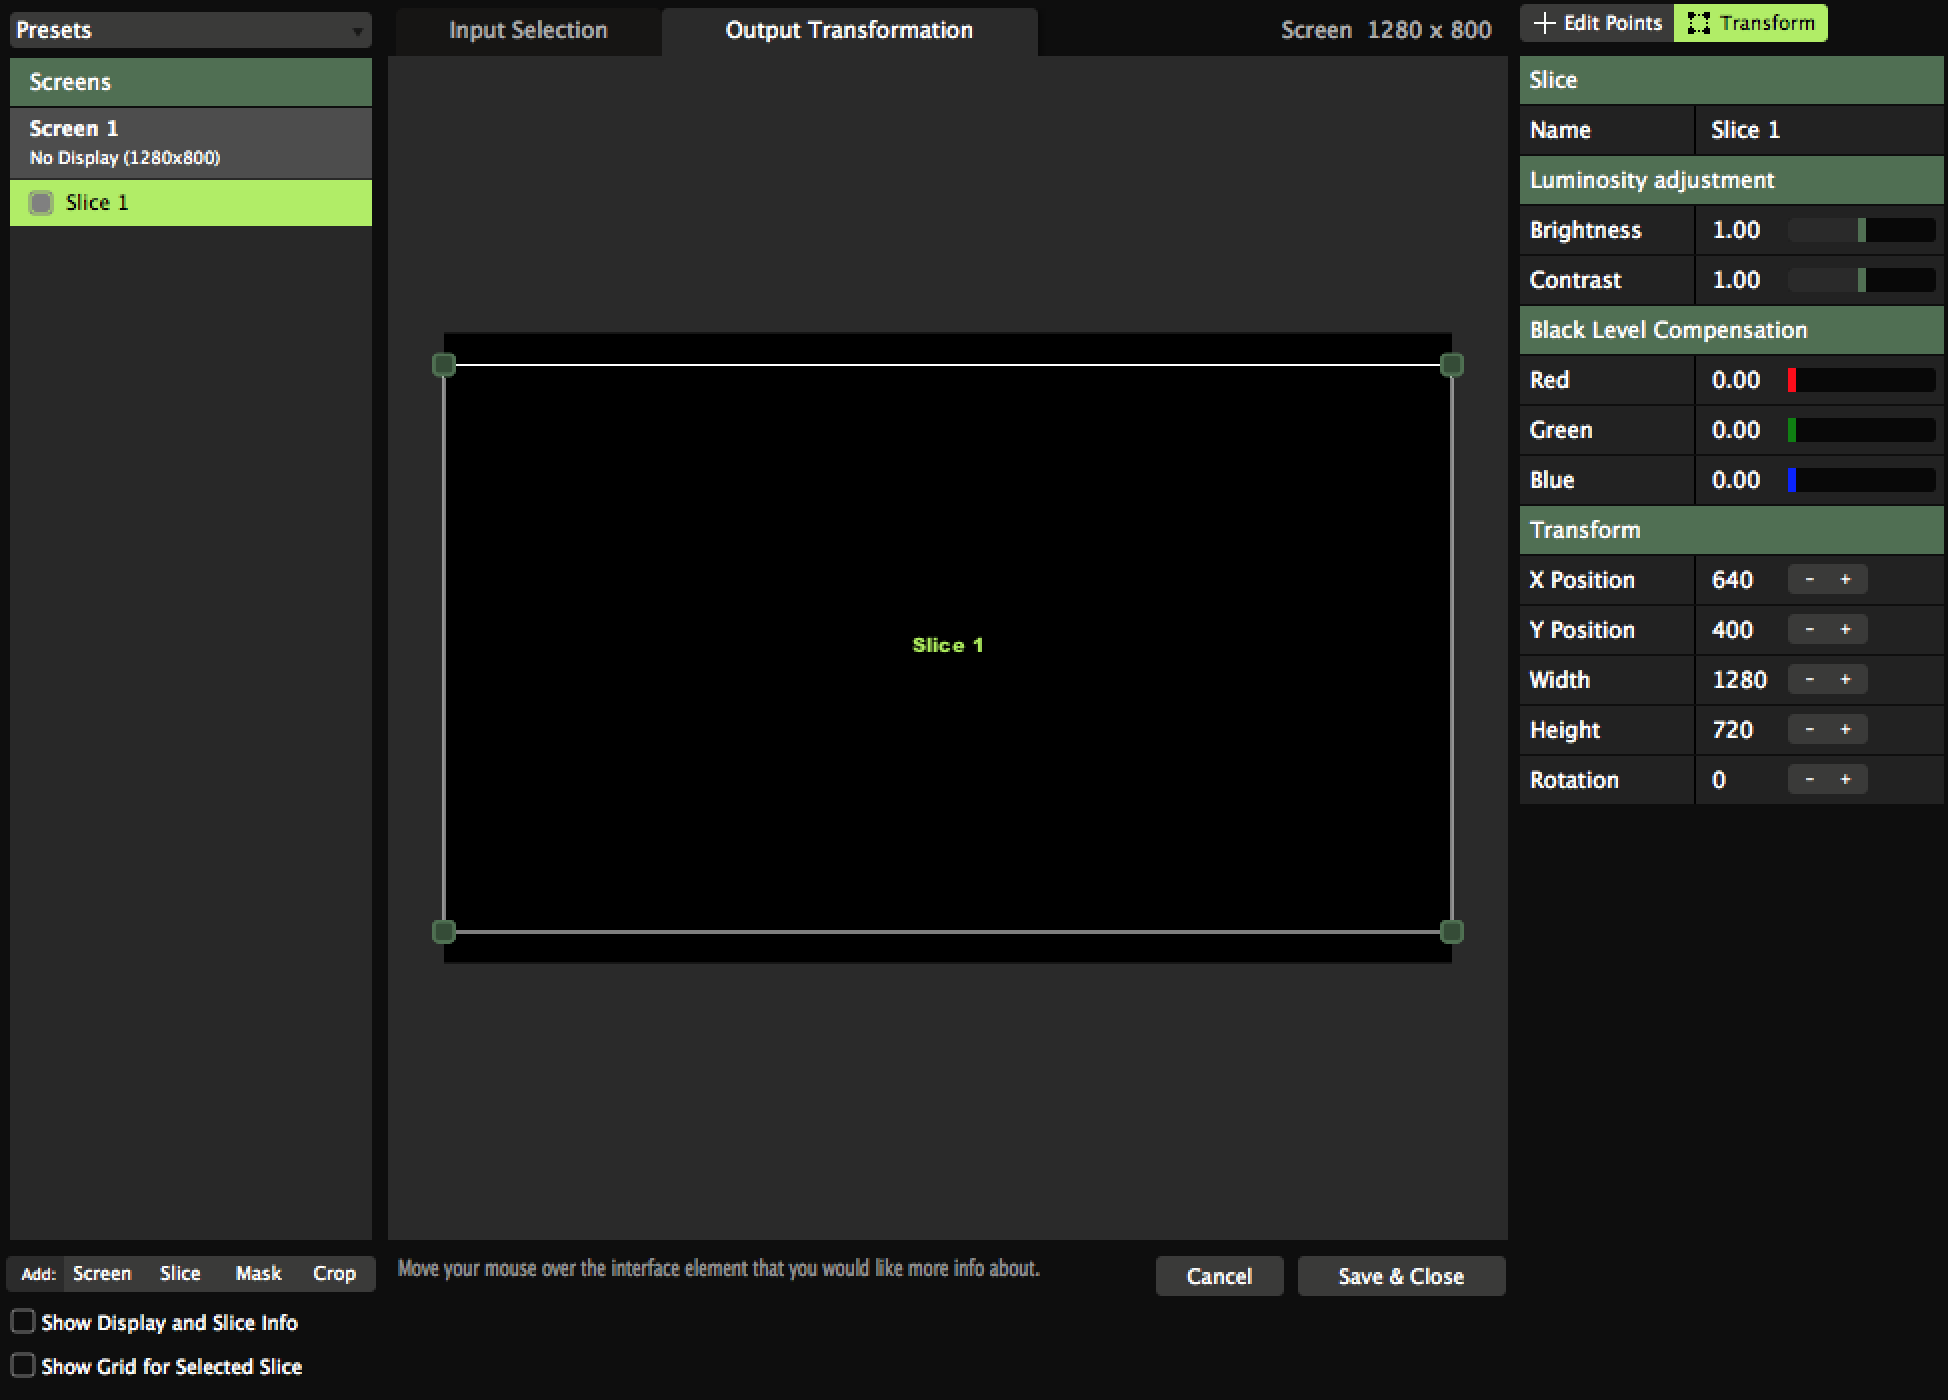The height and width of the screenshot is (1400, 1948).
Task: Open the Presets dropdown
Action: click(x=190, y=30)
